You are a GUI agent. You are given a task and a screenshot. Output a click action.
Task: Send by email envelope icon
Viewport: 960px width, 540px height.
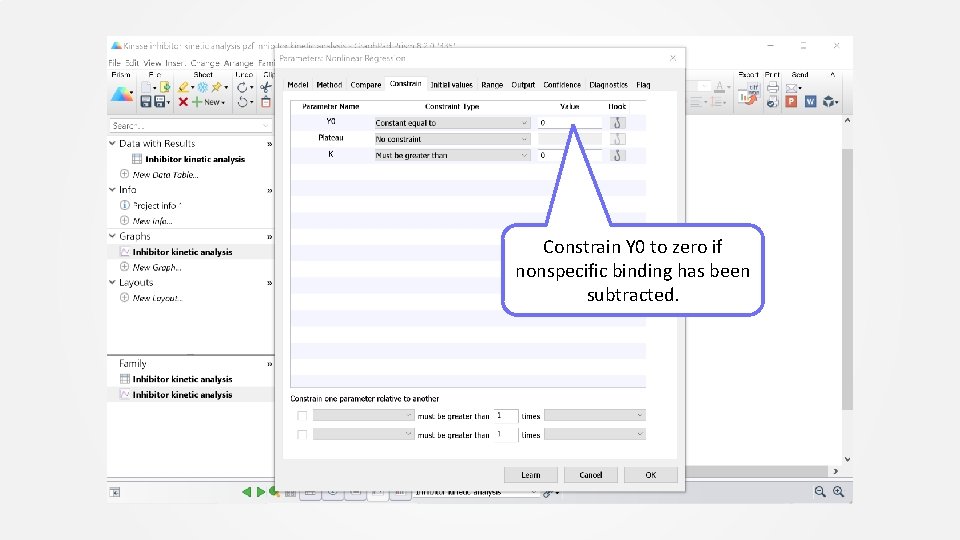pos(792,88)
